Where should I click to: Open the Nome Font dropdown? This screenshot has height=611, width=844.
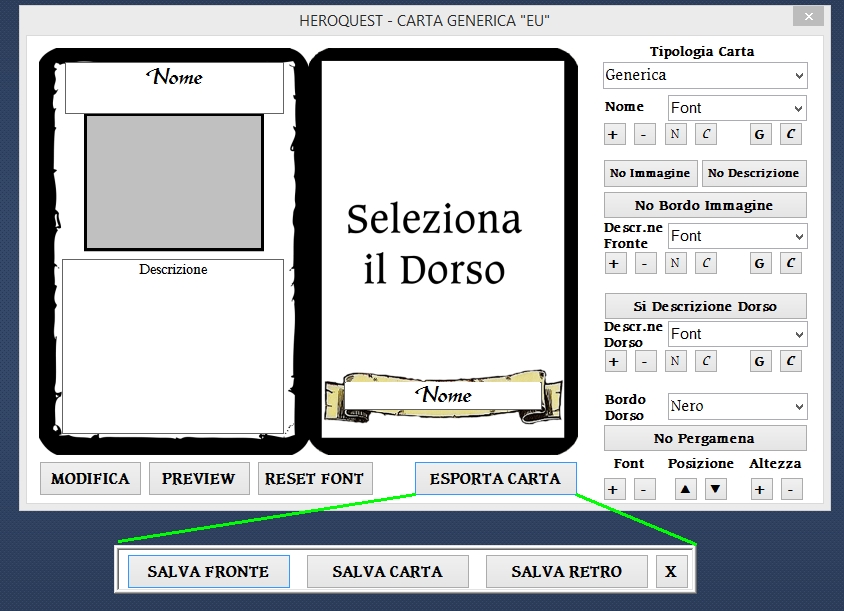(737, 108)
